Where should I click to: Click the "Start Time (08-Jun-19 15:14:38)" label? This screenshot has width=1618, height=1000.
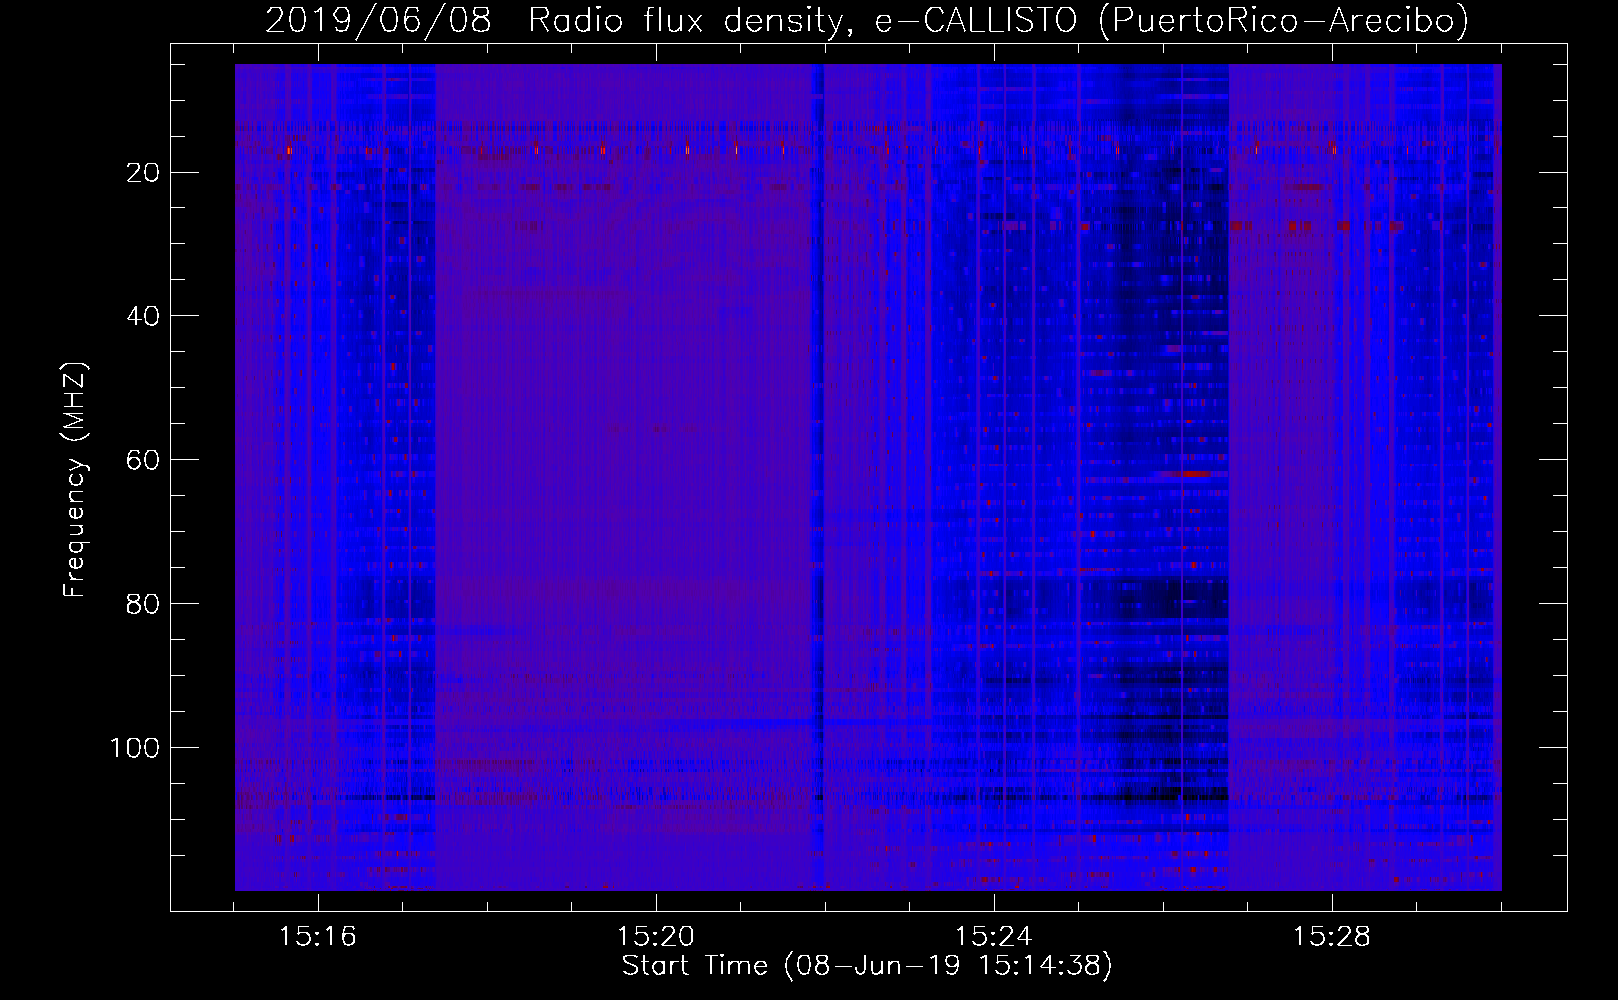[x=867, y=966]
